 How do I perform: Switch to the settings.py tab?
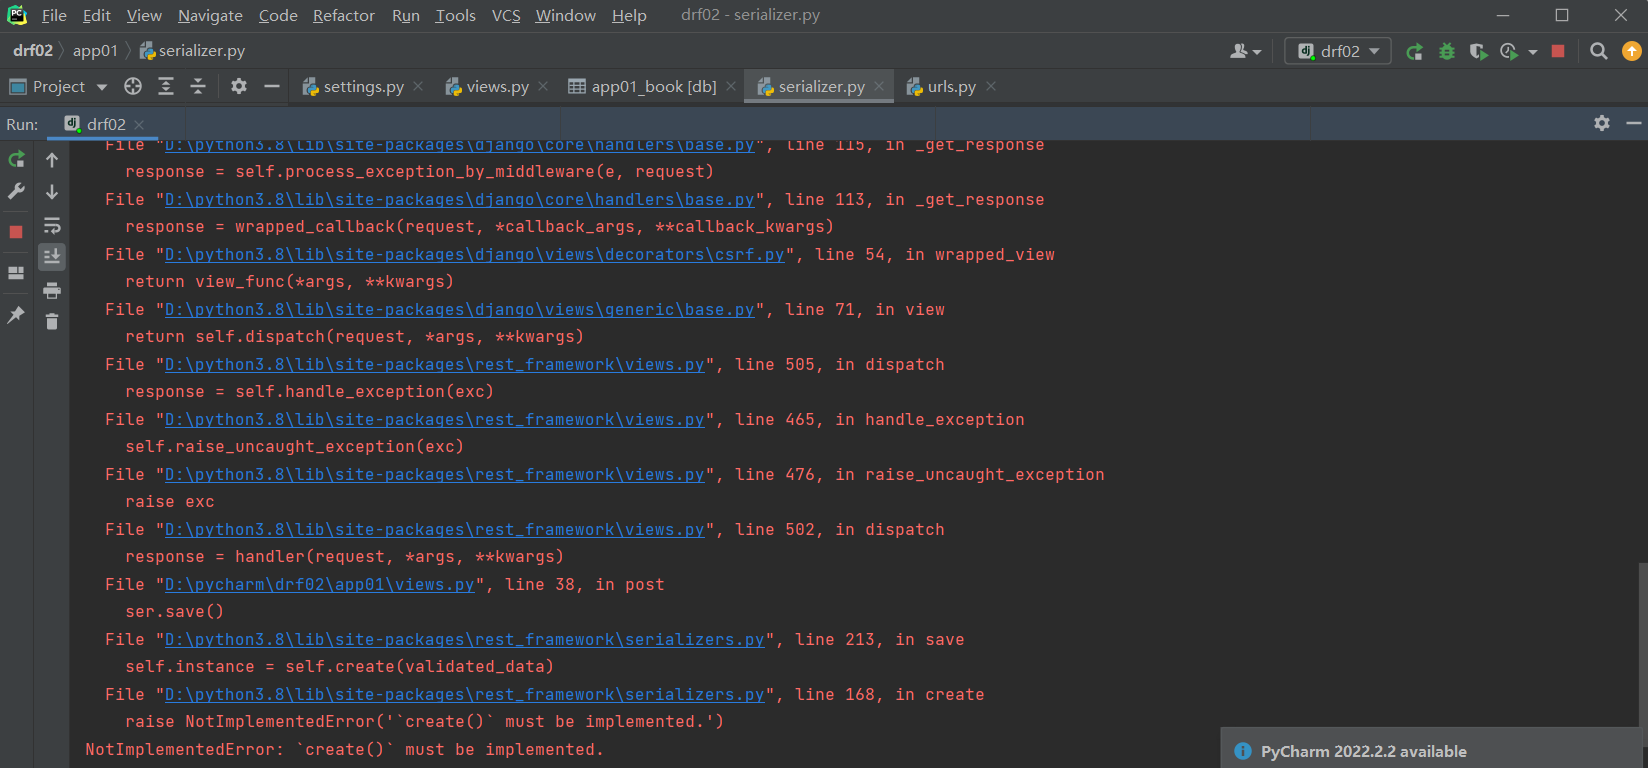click(363, 87)
